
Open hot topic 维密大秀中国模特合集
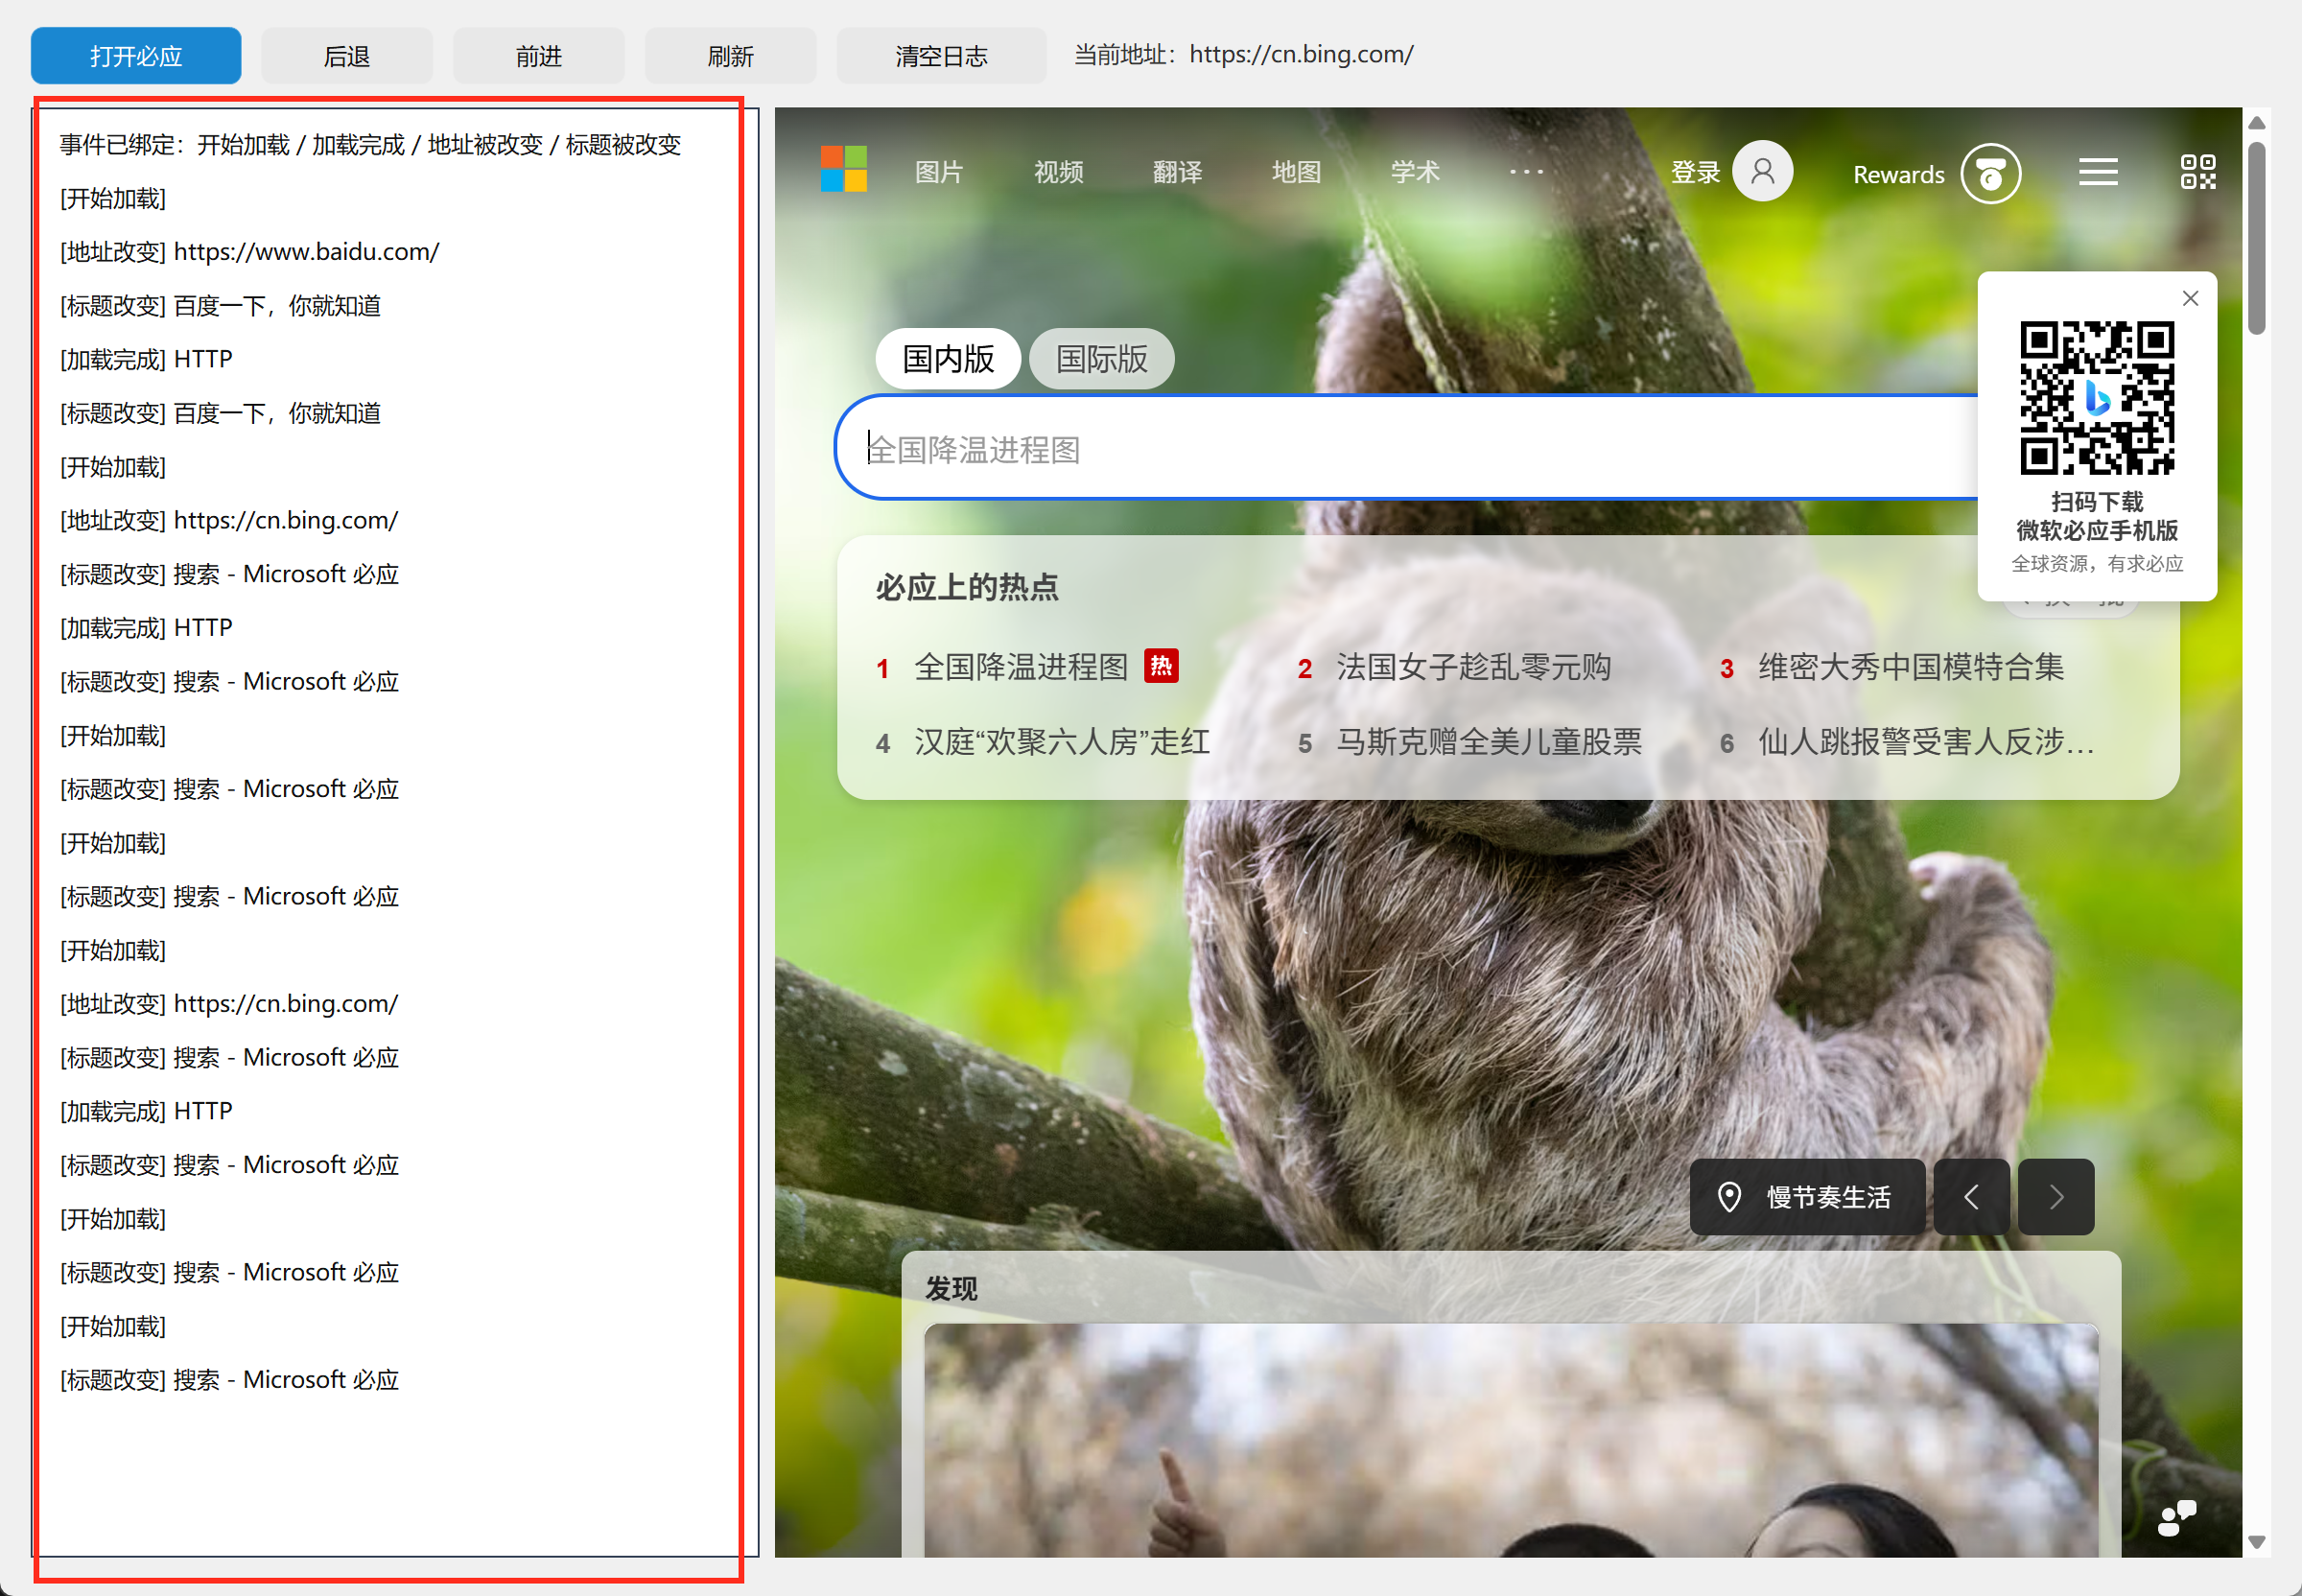click(x=1910, y=667)
